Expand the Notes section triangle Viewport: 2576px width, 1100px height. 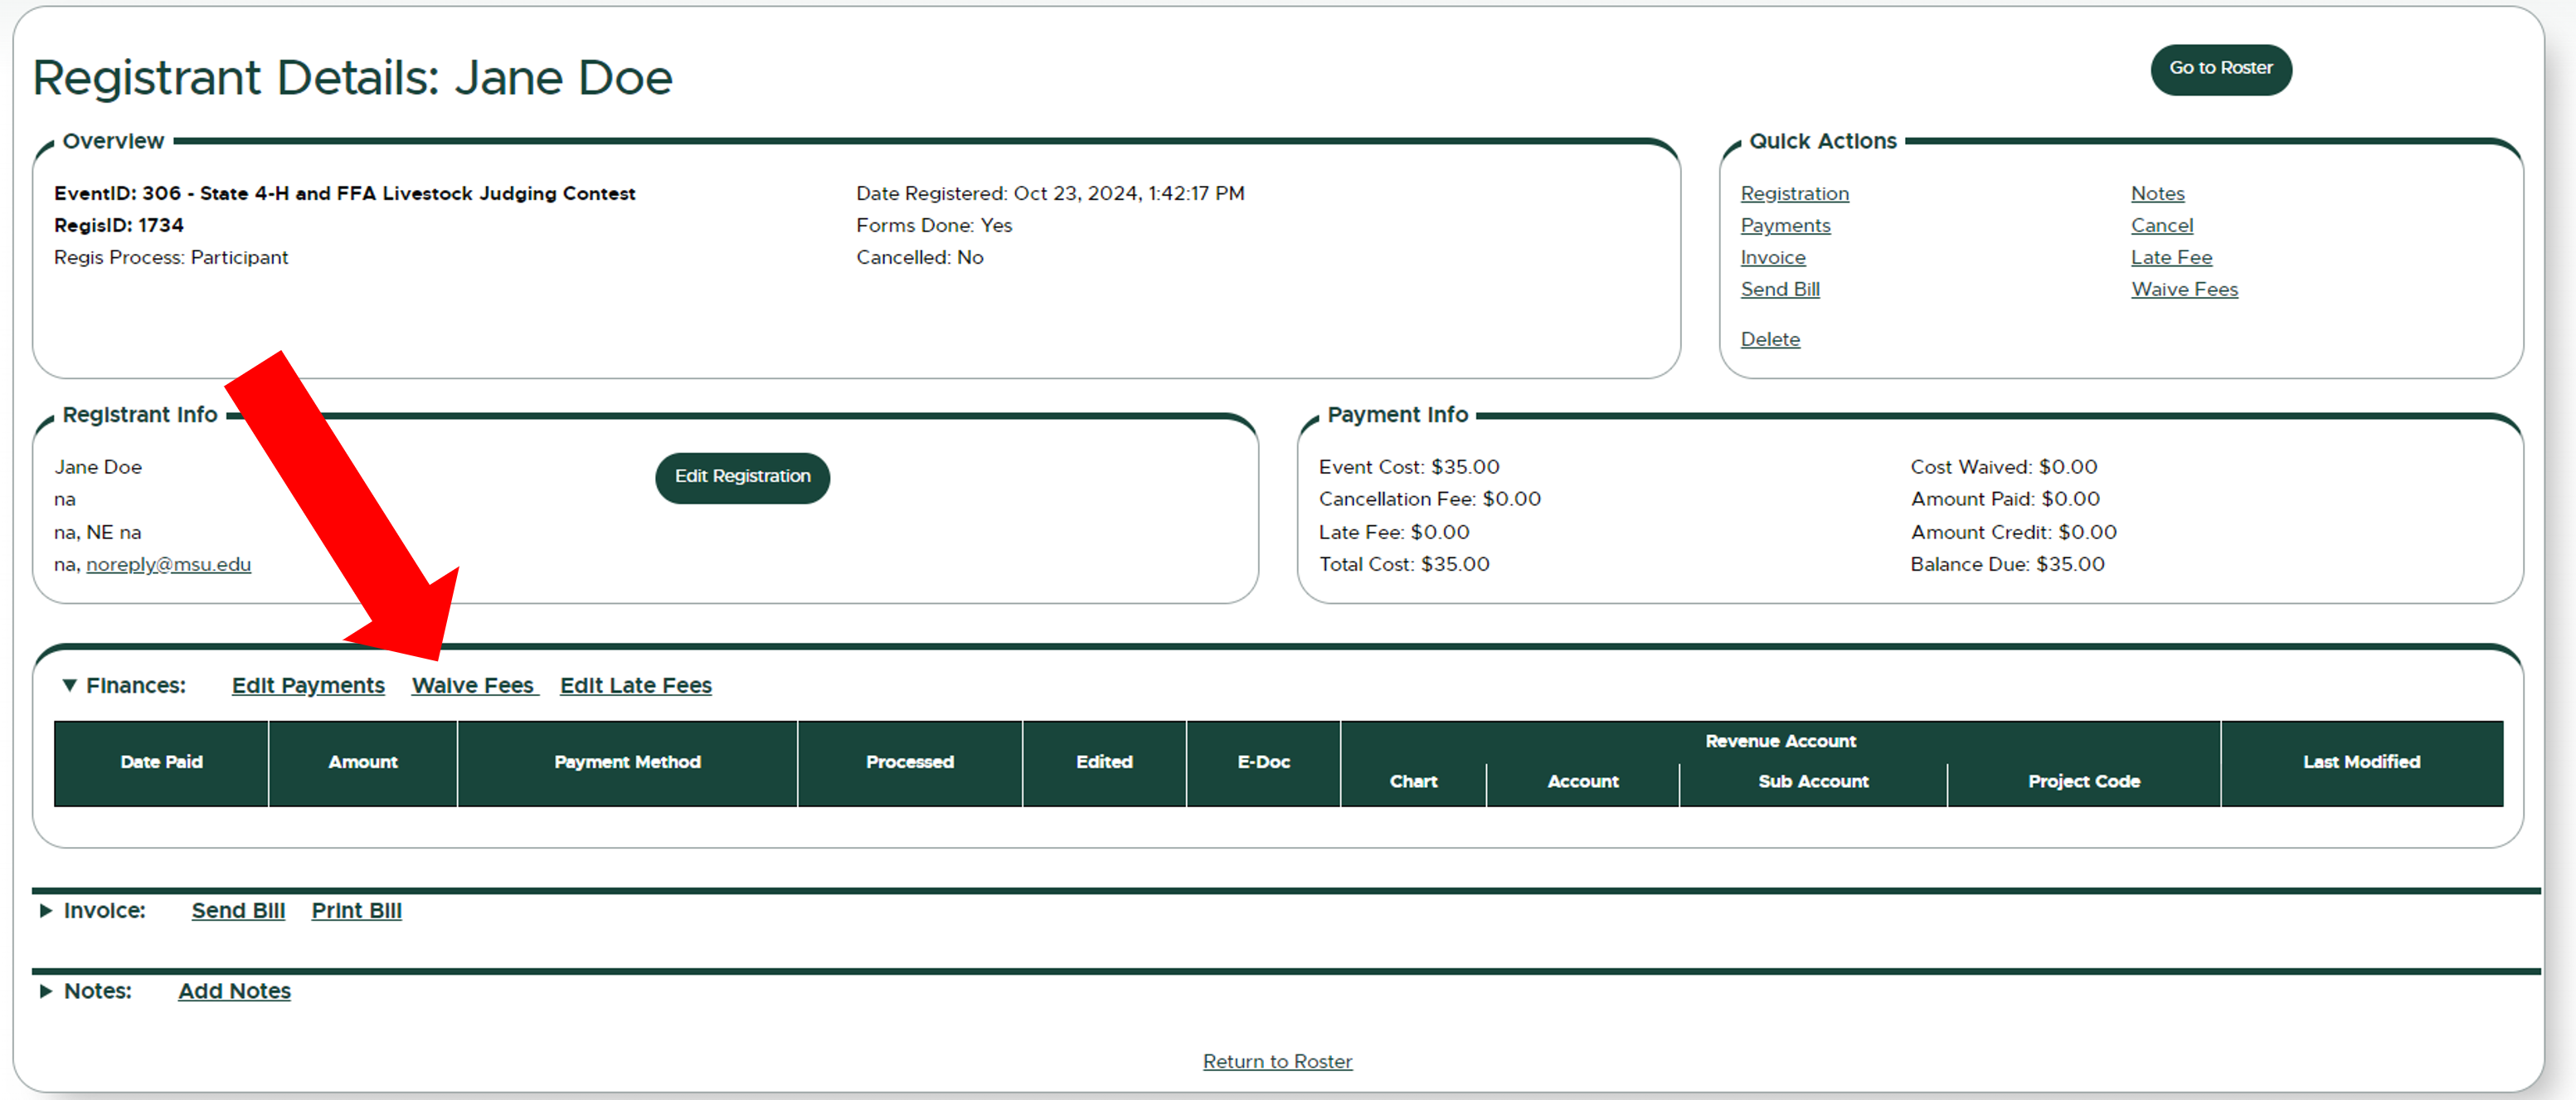45,991
